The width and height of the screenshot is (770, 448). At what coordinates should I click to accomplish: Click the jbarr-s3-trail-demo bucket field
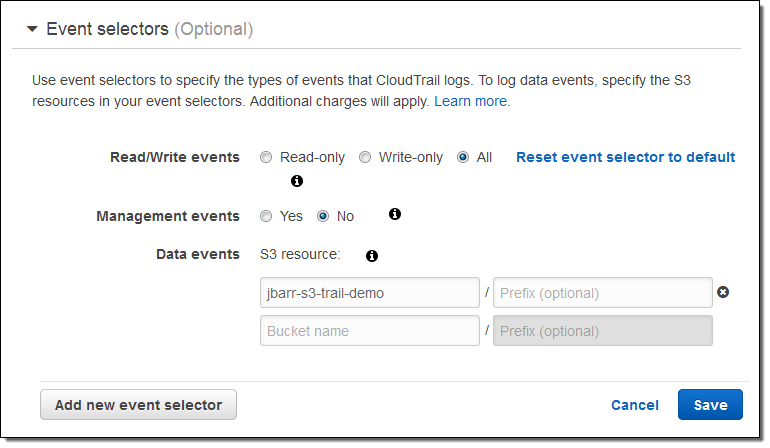click(x=369, y=293)
